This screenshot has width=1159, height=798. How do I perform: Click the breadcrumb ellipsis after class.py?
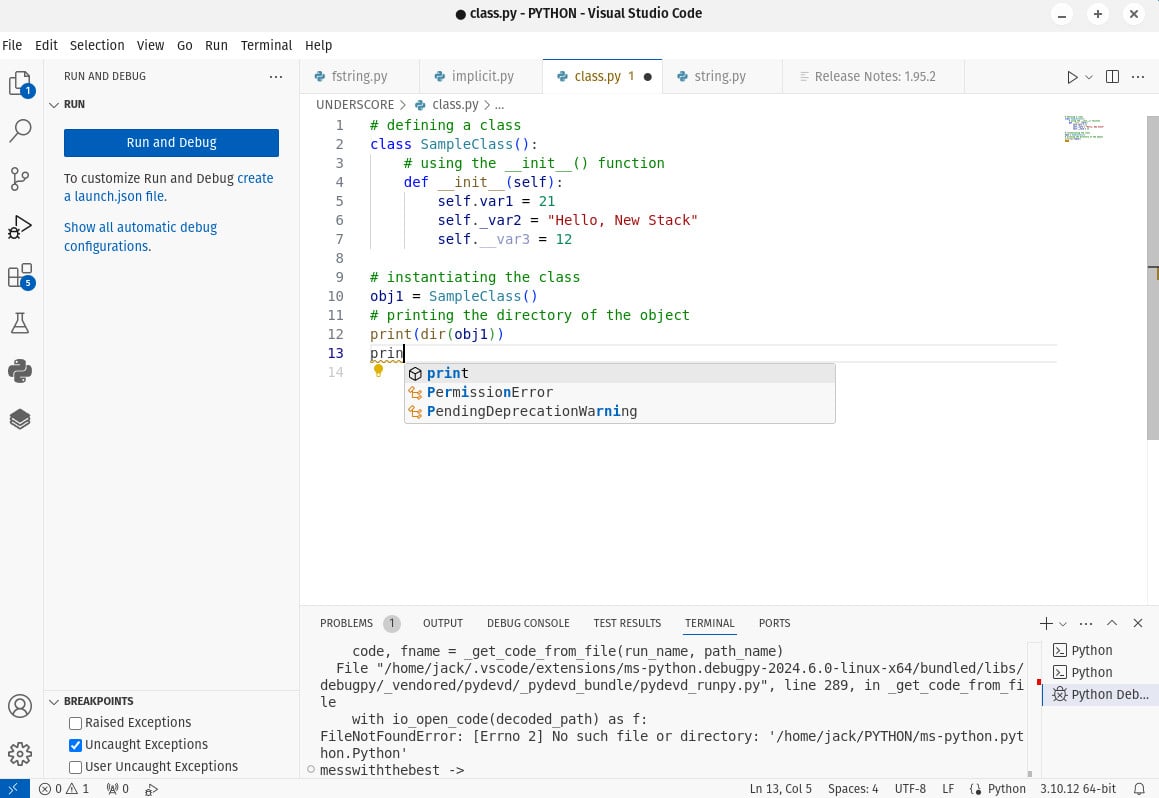coord(500,105)
